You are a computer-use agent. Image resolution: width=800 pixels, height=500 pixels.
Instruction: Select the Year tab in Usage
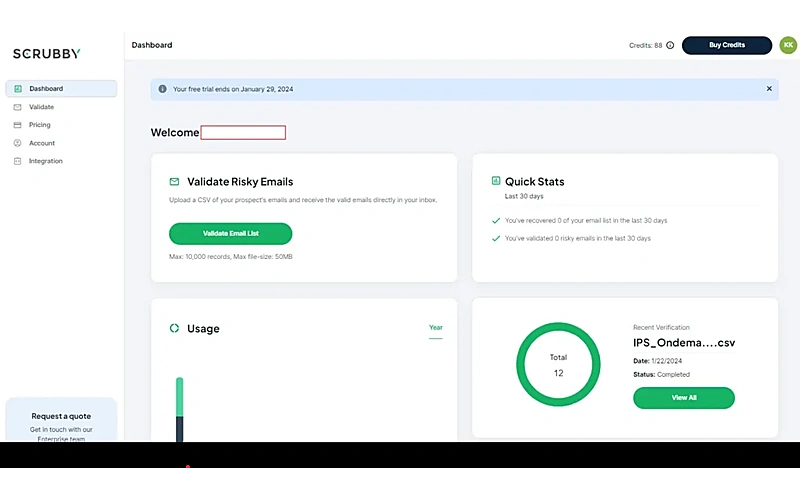(436, 328)
